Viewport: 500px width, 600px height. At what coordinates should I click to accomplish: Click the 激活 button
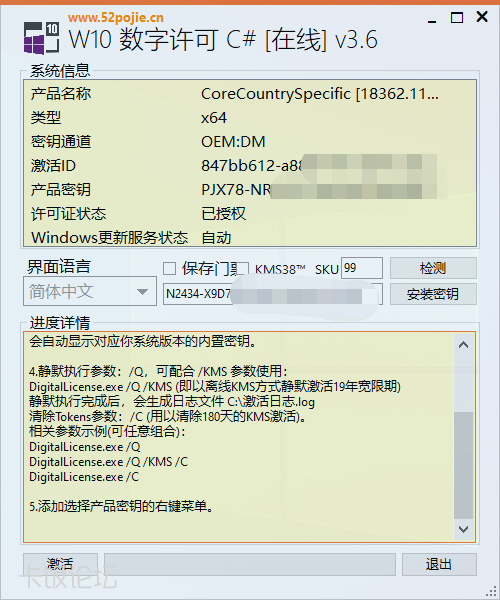tap(60, 564)
